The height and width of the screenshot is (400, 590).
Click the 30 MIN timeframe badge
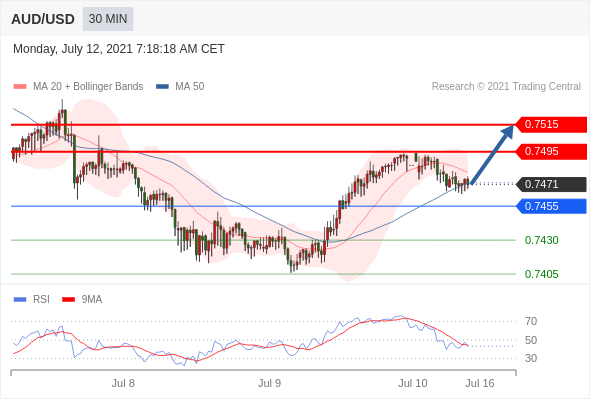coord(108,19)
